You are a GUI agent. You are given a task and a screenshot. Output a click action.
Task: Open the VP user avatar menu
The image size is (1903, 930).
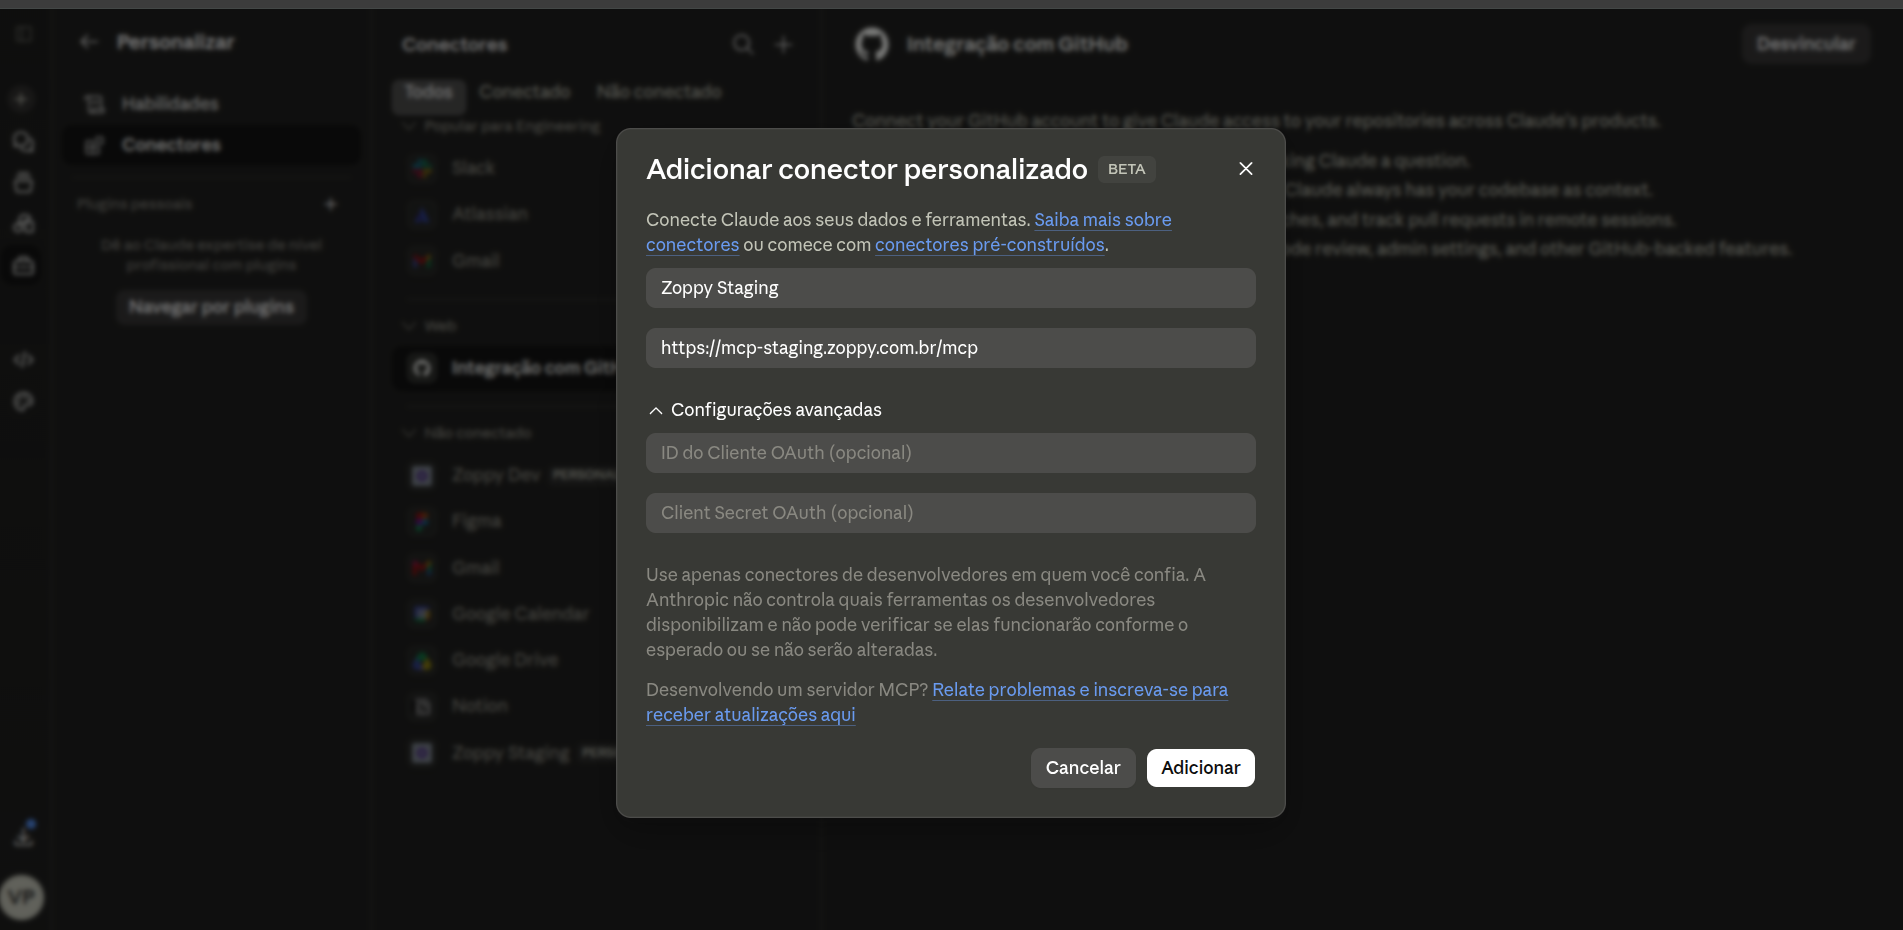[x=22, y=897]
